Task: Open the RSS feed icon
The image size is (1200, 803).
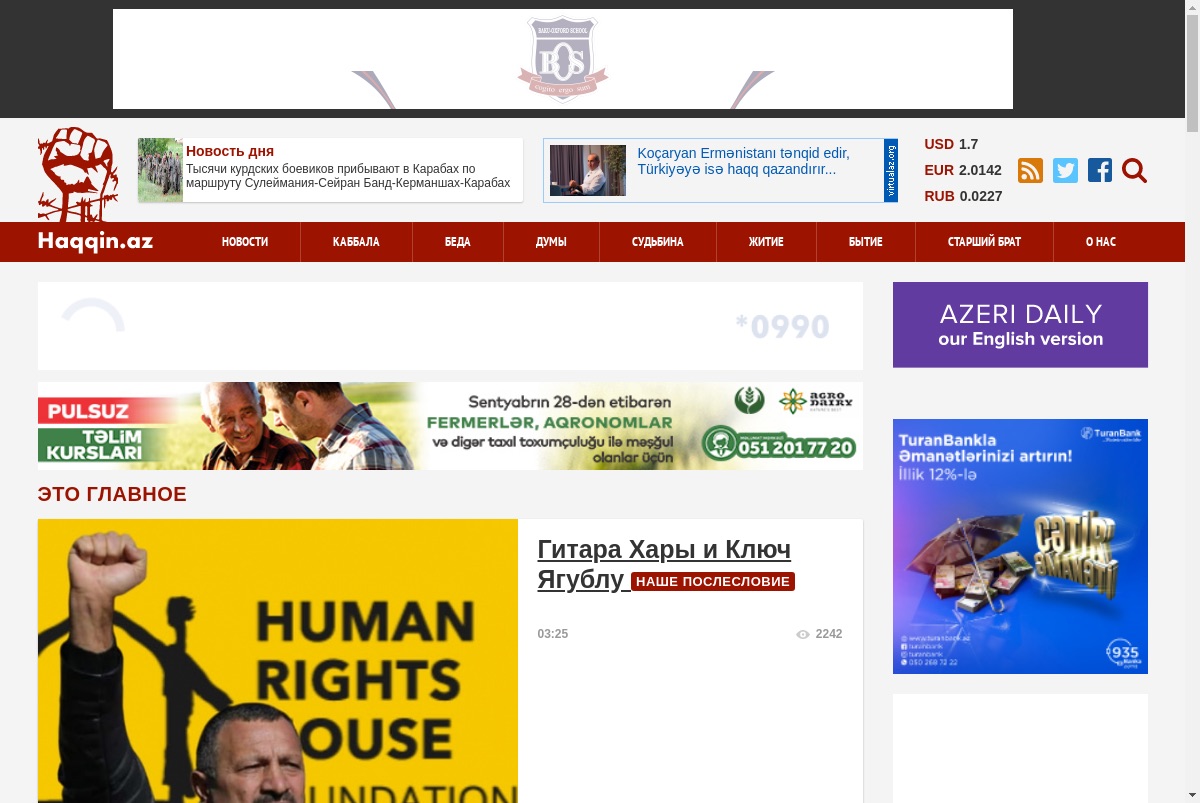Action: coord(1030,170)
